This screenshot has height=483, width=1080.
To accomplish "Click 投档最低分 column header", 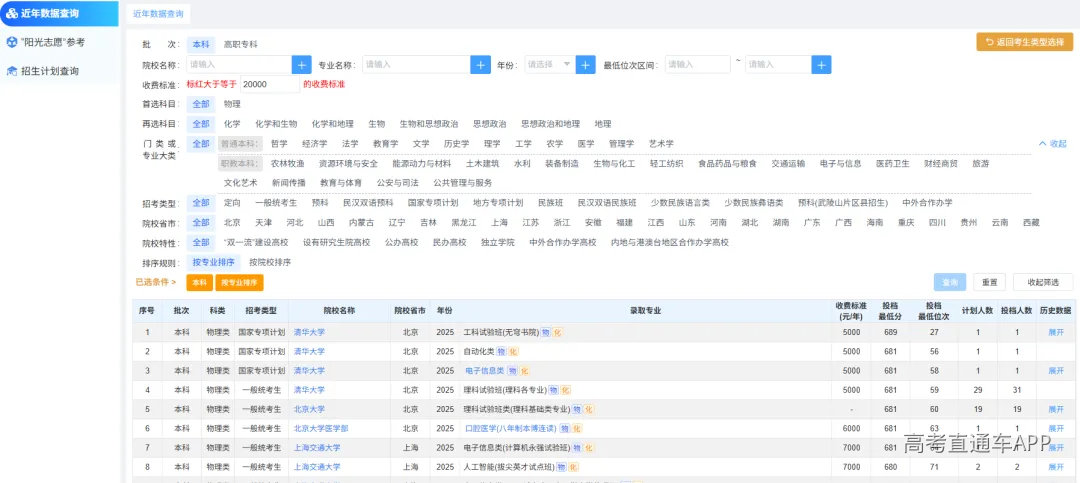I will tap(889, 311).
